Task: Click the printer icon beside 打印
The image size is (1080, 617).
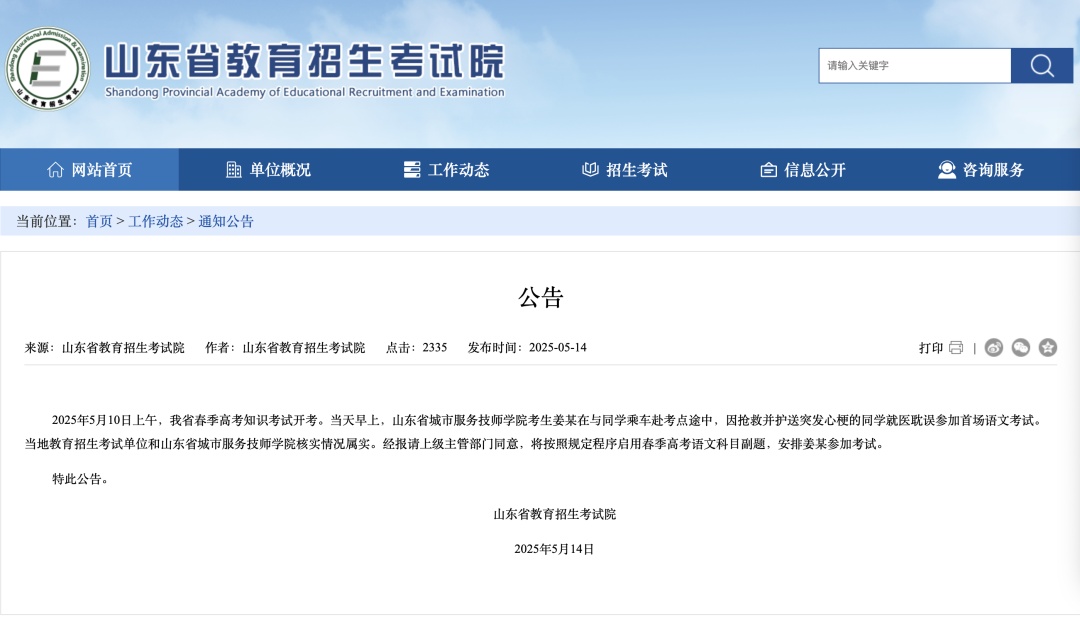Action: coord(956,348)
